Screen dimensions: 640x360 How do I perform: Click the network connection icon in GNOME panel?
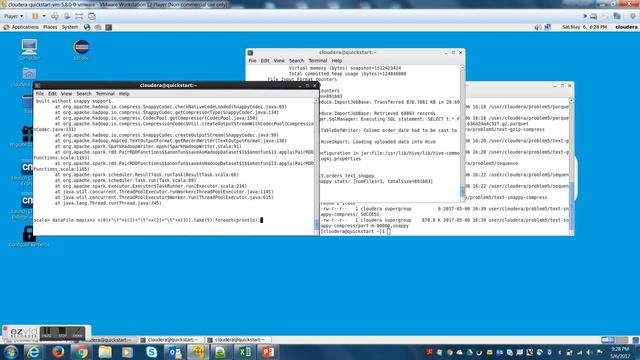point(548,27)
